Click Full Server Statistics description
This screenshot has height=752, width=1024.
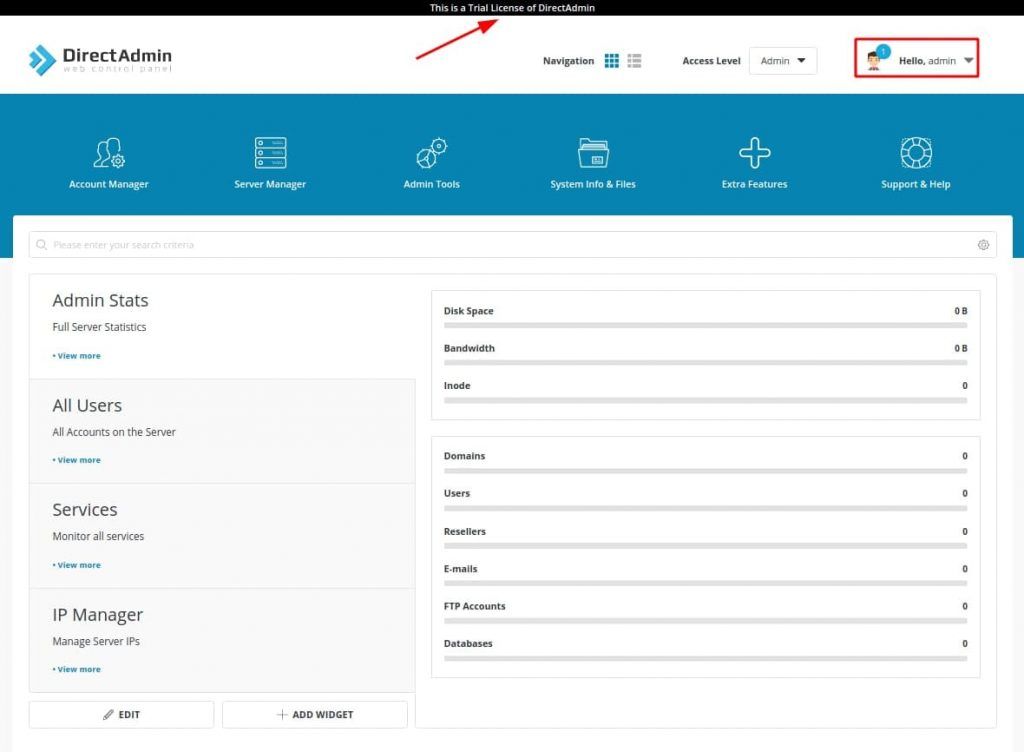coord(99,327)
